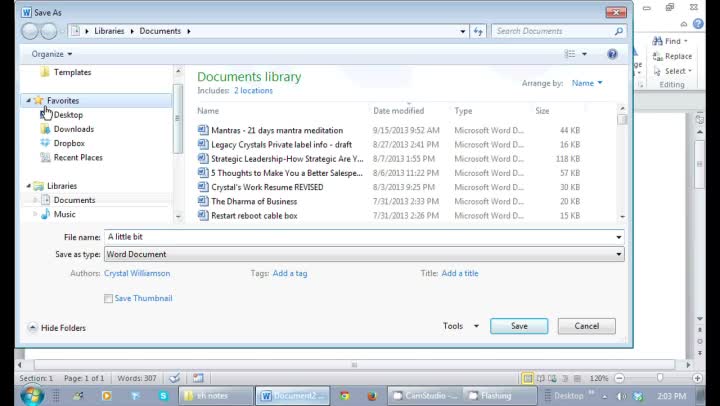Viewport: 720px width, 406px height.
Task: Click the Forward navigation arrow in Save As
Action: pos(49,31)
